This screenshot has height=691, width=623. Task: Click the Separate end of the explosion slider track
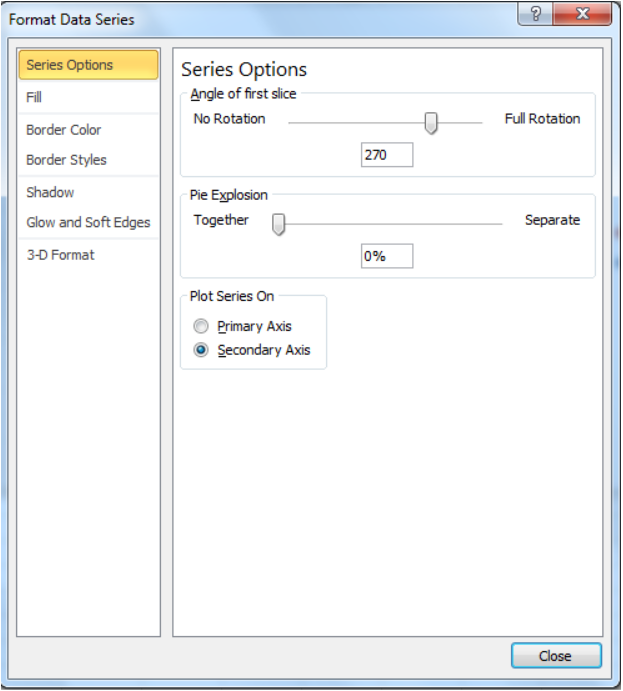click(499, 224)
